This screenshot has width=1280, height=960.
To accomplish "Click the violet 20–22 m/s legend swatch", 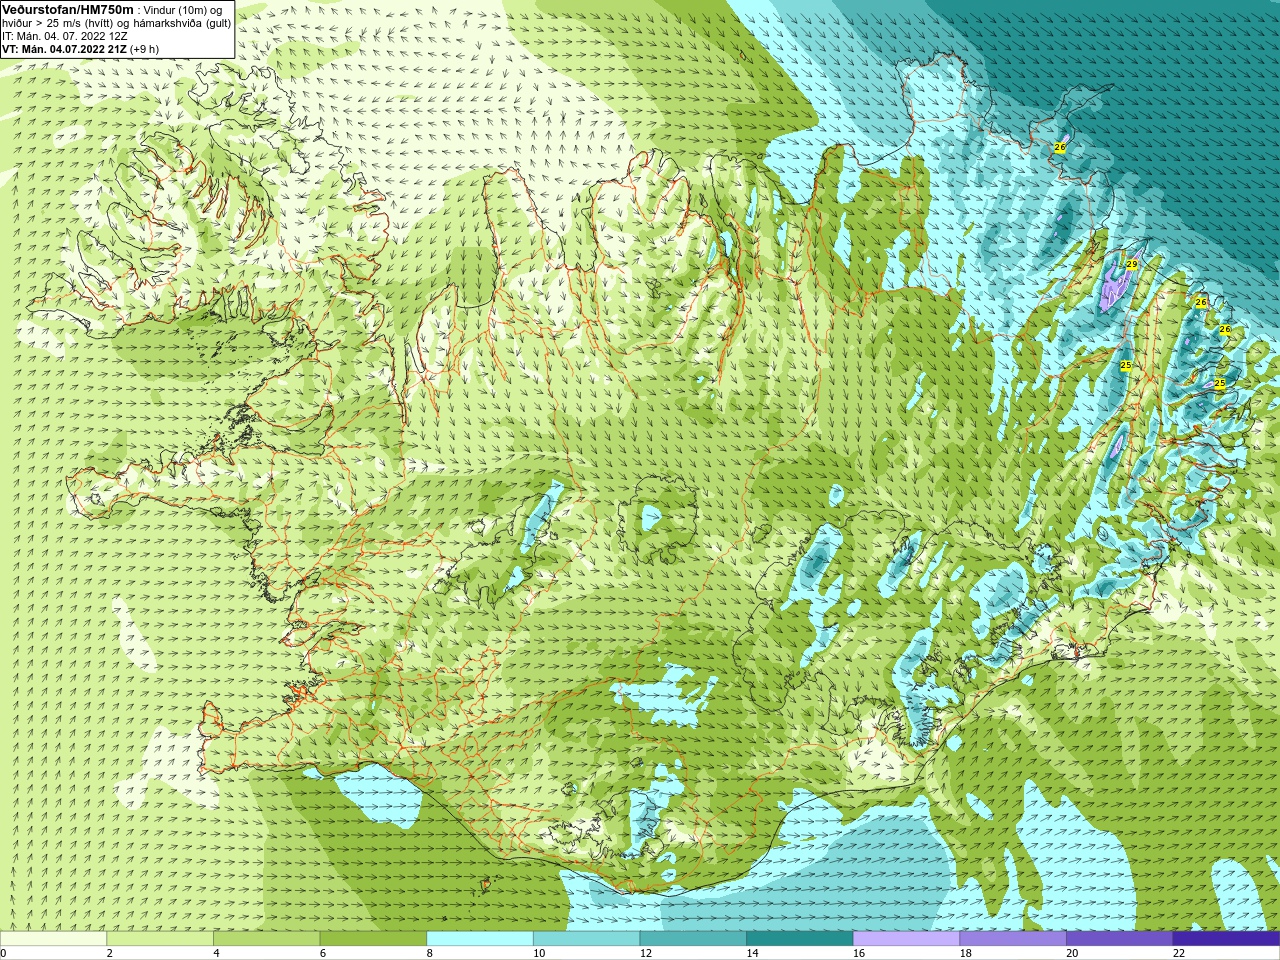I will pos(1119,939).
